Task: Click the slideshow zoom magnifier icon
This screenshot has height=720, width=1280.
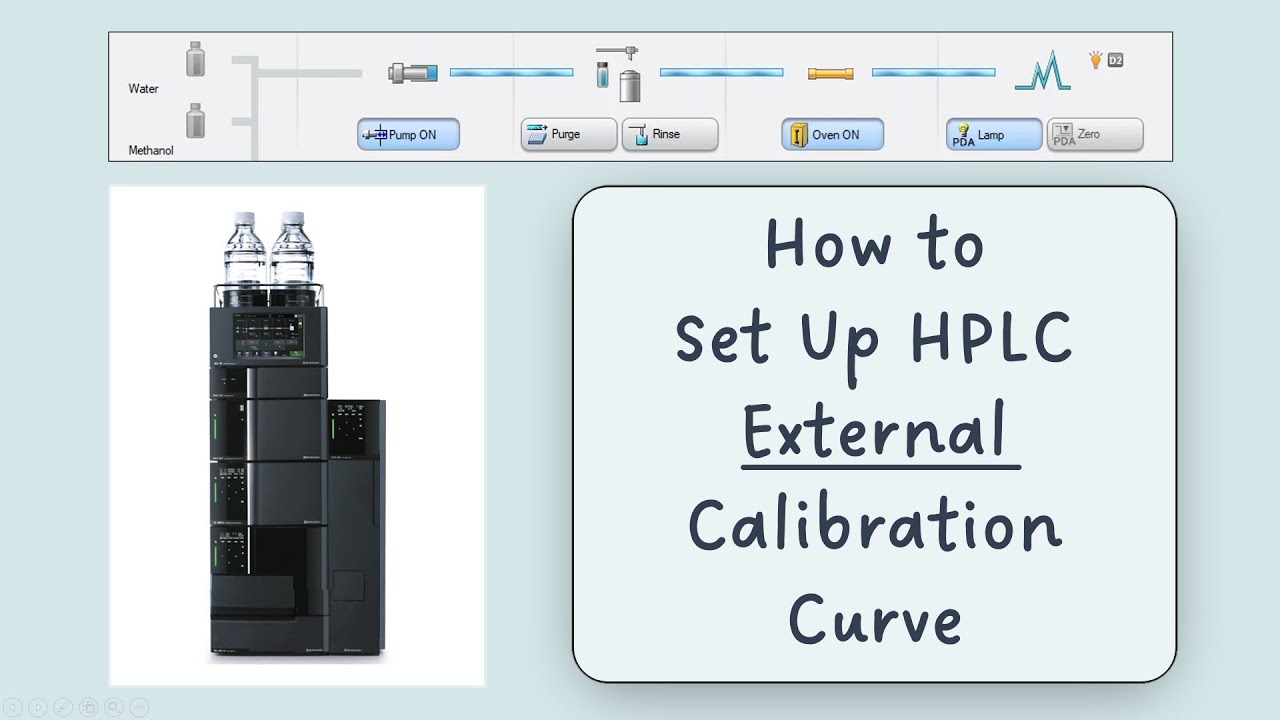Action: [x=114, y=707]
